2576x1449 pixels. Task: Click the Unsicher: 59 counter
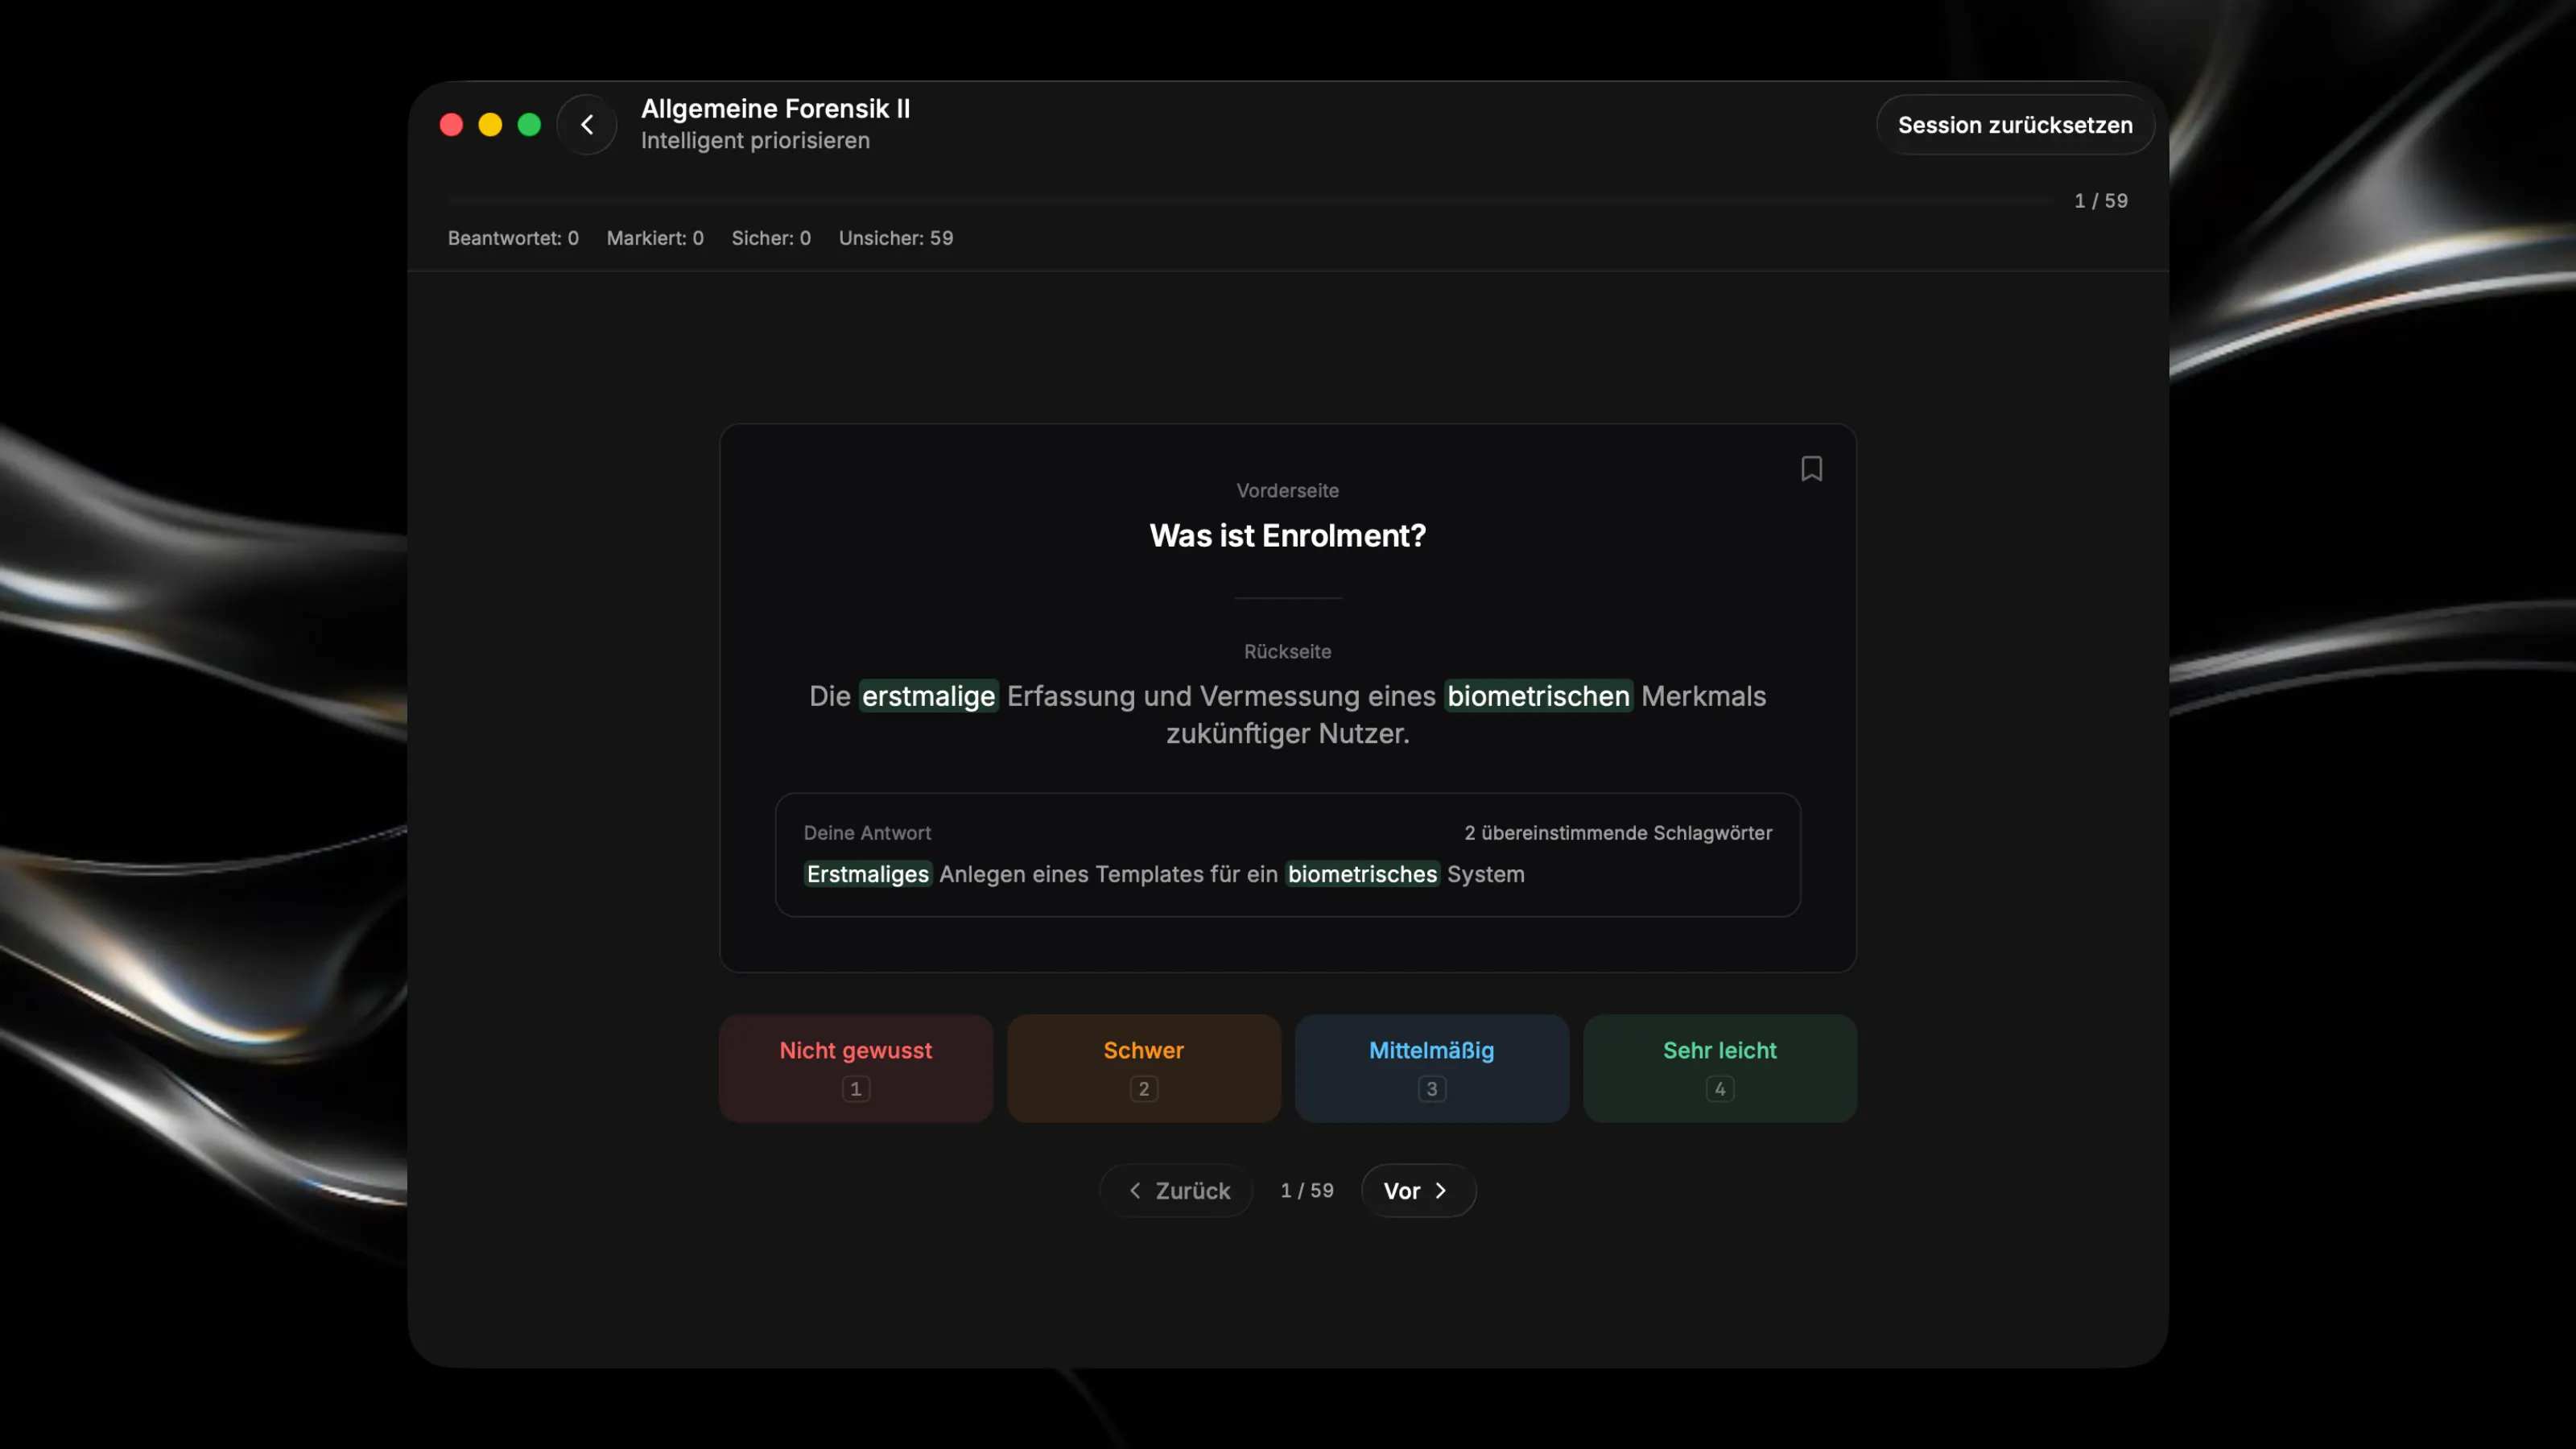[x=896, y=238]
